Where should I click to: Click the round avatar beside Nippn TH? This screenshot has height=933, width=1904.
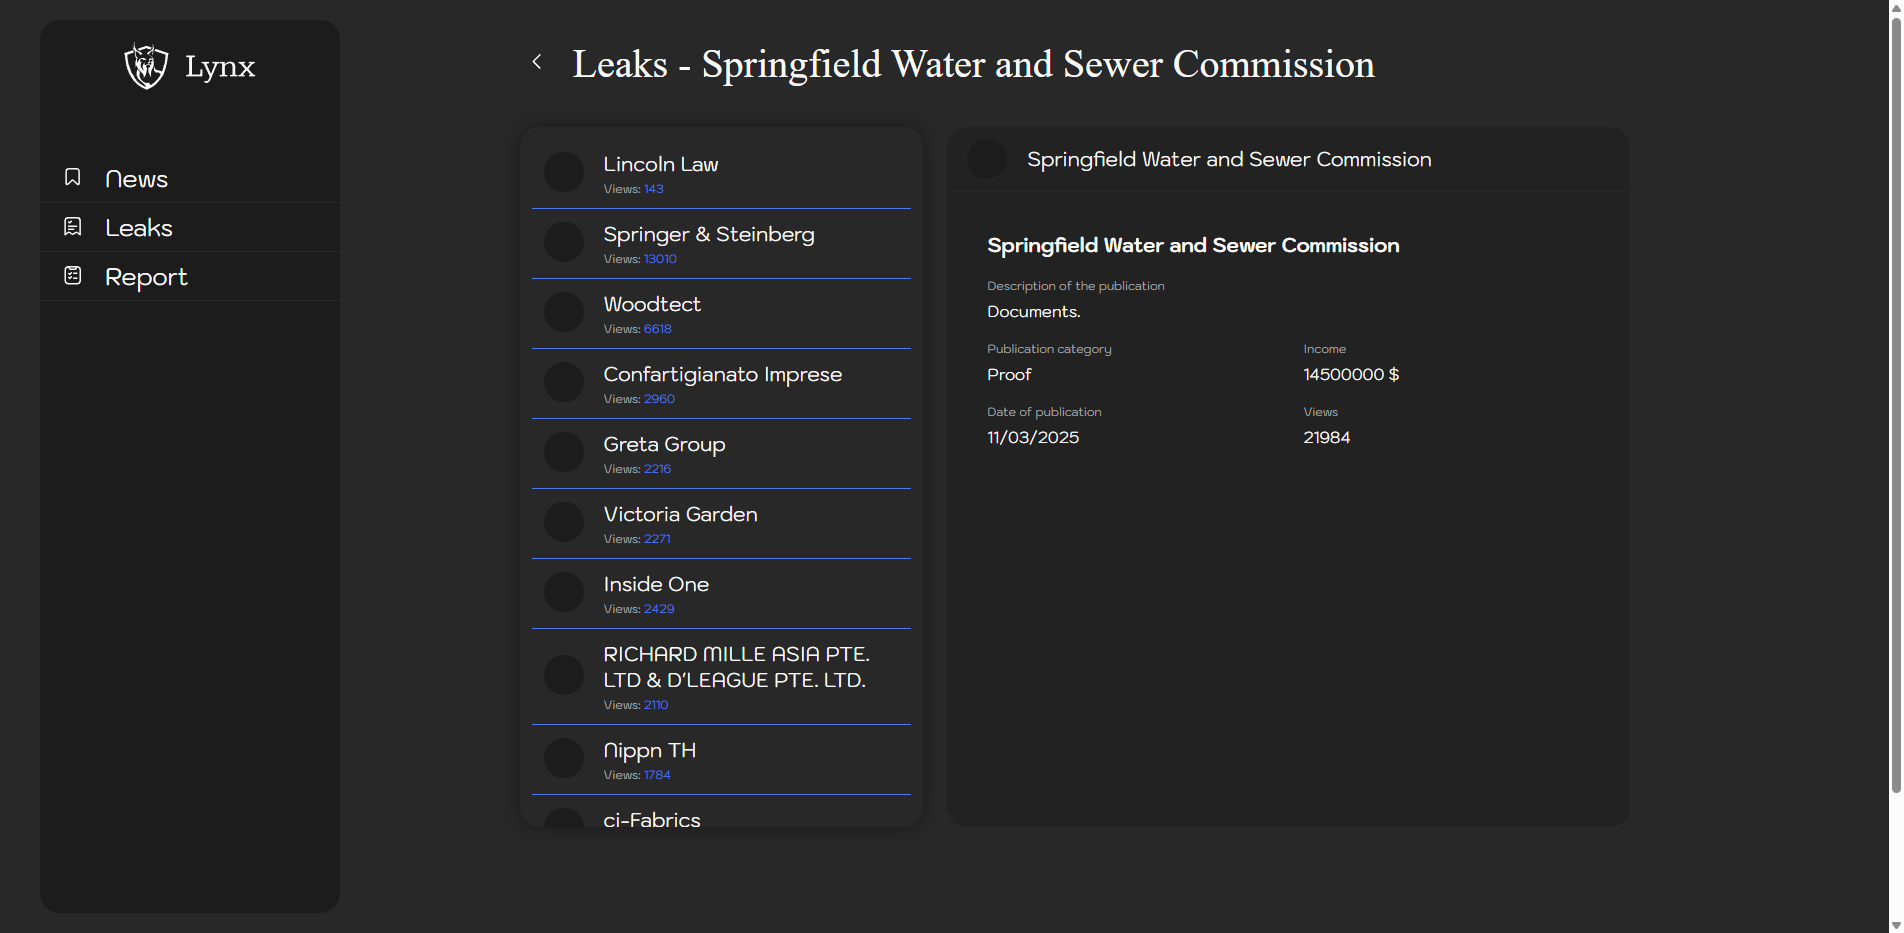point(564,758)
